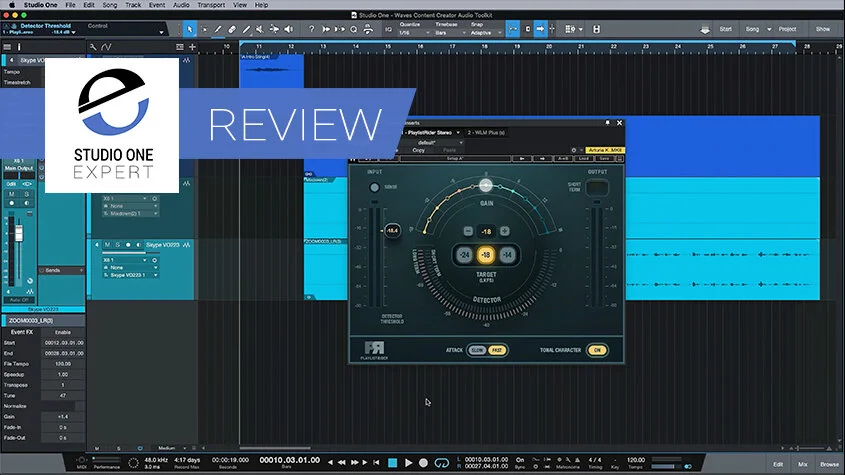Viewport: 845px width, 475px height.
Task: Click the Copy button in plugin header
Action: tap(418, 150)
